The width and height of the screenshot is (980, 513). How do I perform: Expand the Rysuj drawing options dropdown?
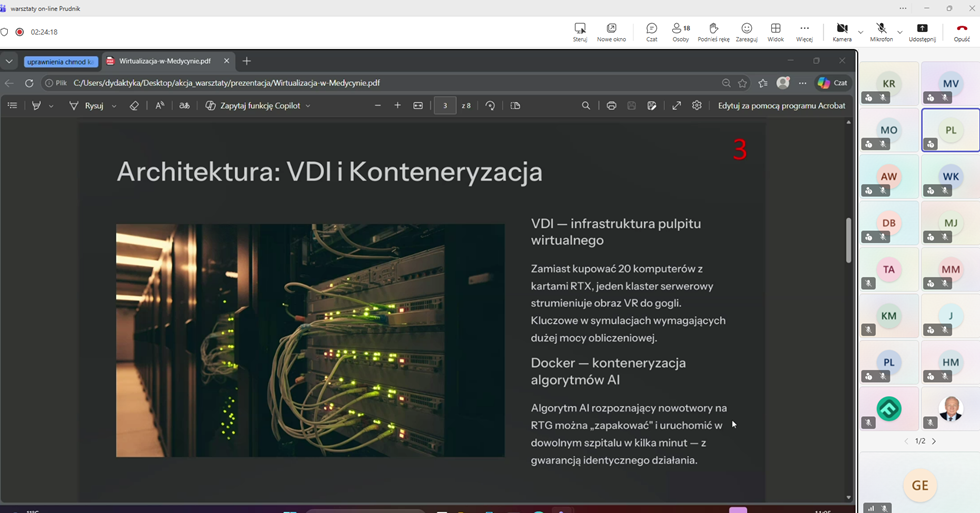pos(114,106)
